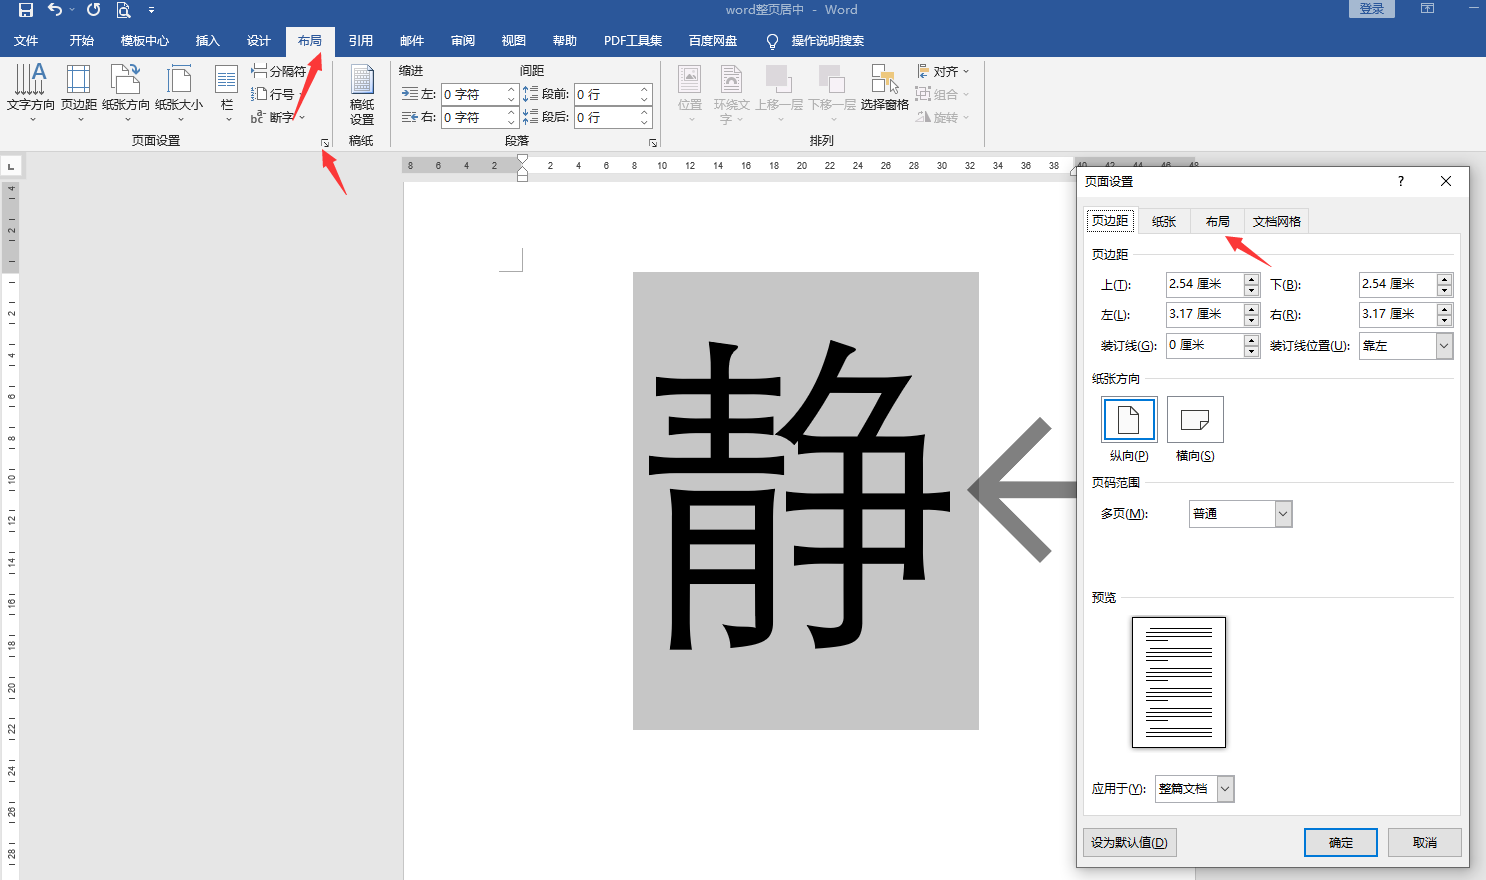Viewport: 1486px width, 880px height.
Task: Click the 设为默认值 set-as-default button
Action: (1128, 842)
